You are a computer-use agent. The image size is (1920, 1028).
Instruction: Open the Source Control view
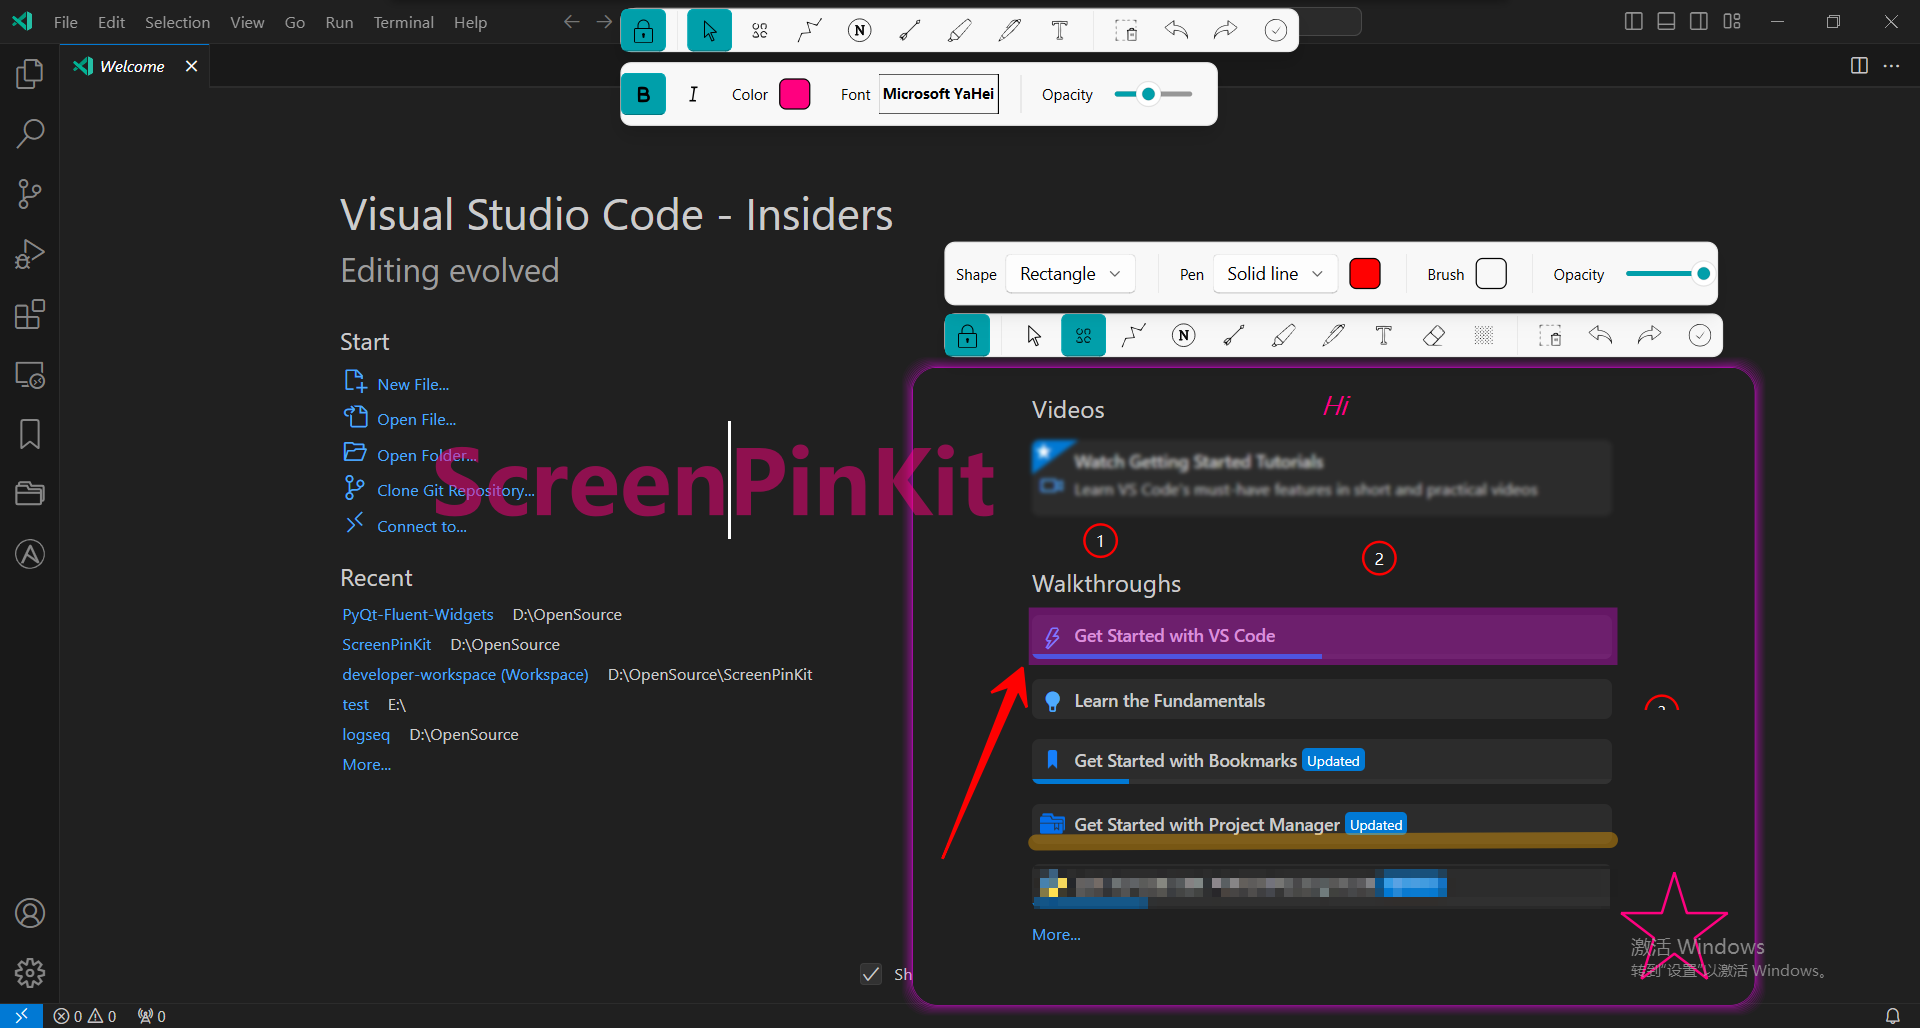(x=30, y=194)
